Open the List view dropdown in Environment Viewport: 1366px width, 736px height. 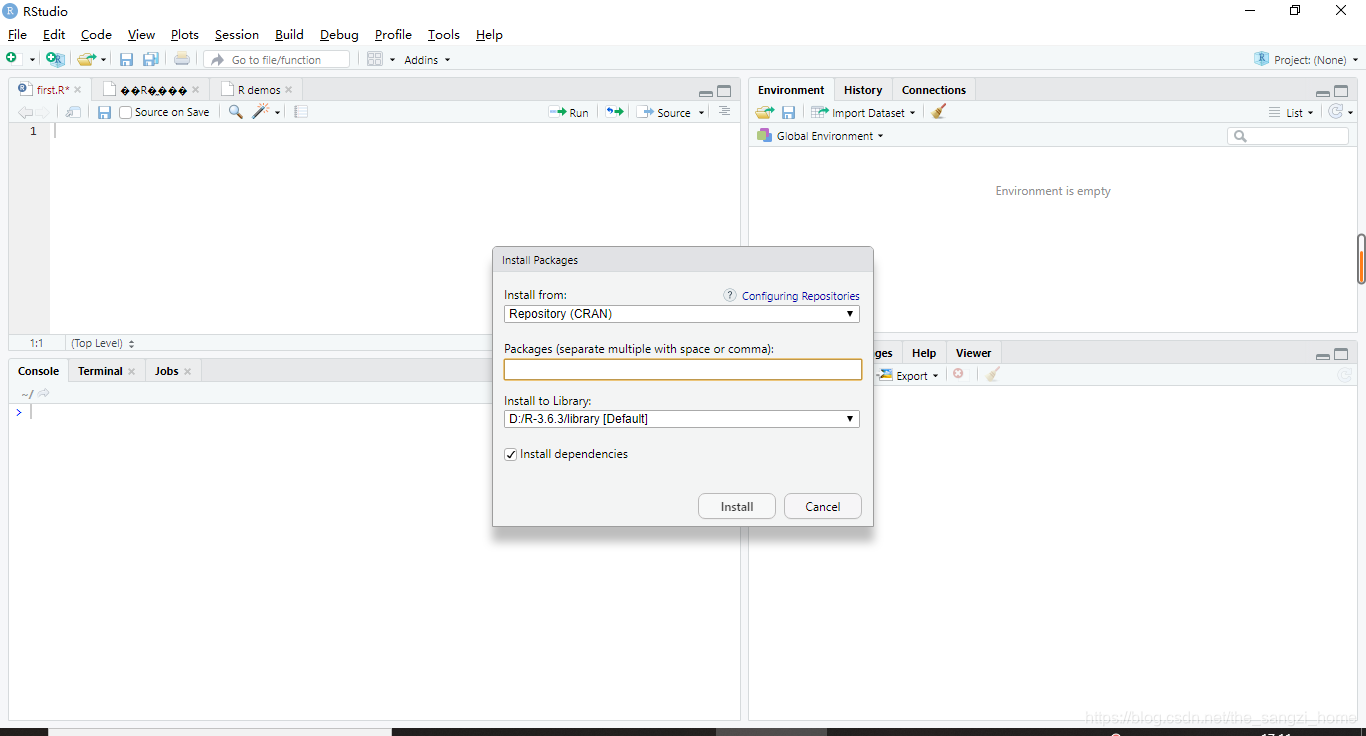(1291, 113)
